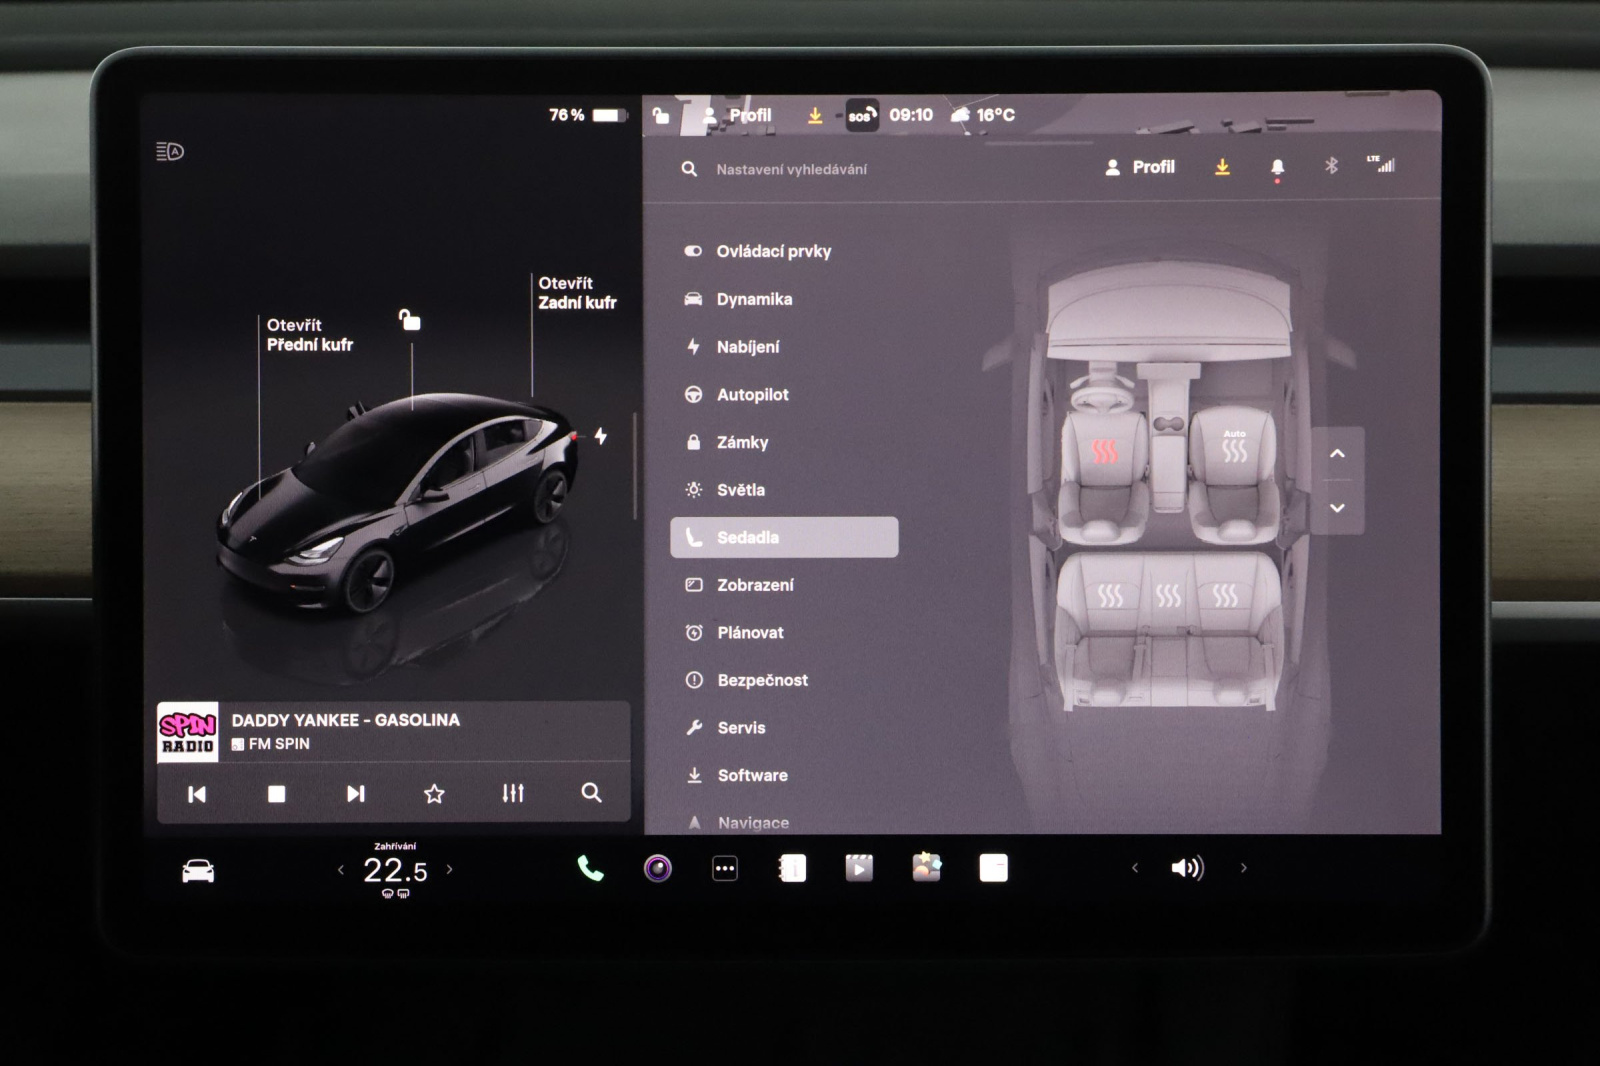Select Autopilot in settings menu

coord(752,394)
